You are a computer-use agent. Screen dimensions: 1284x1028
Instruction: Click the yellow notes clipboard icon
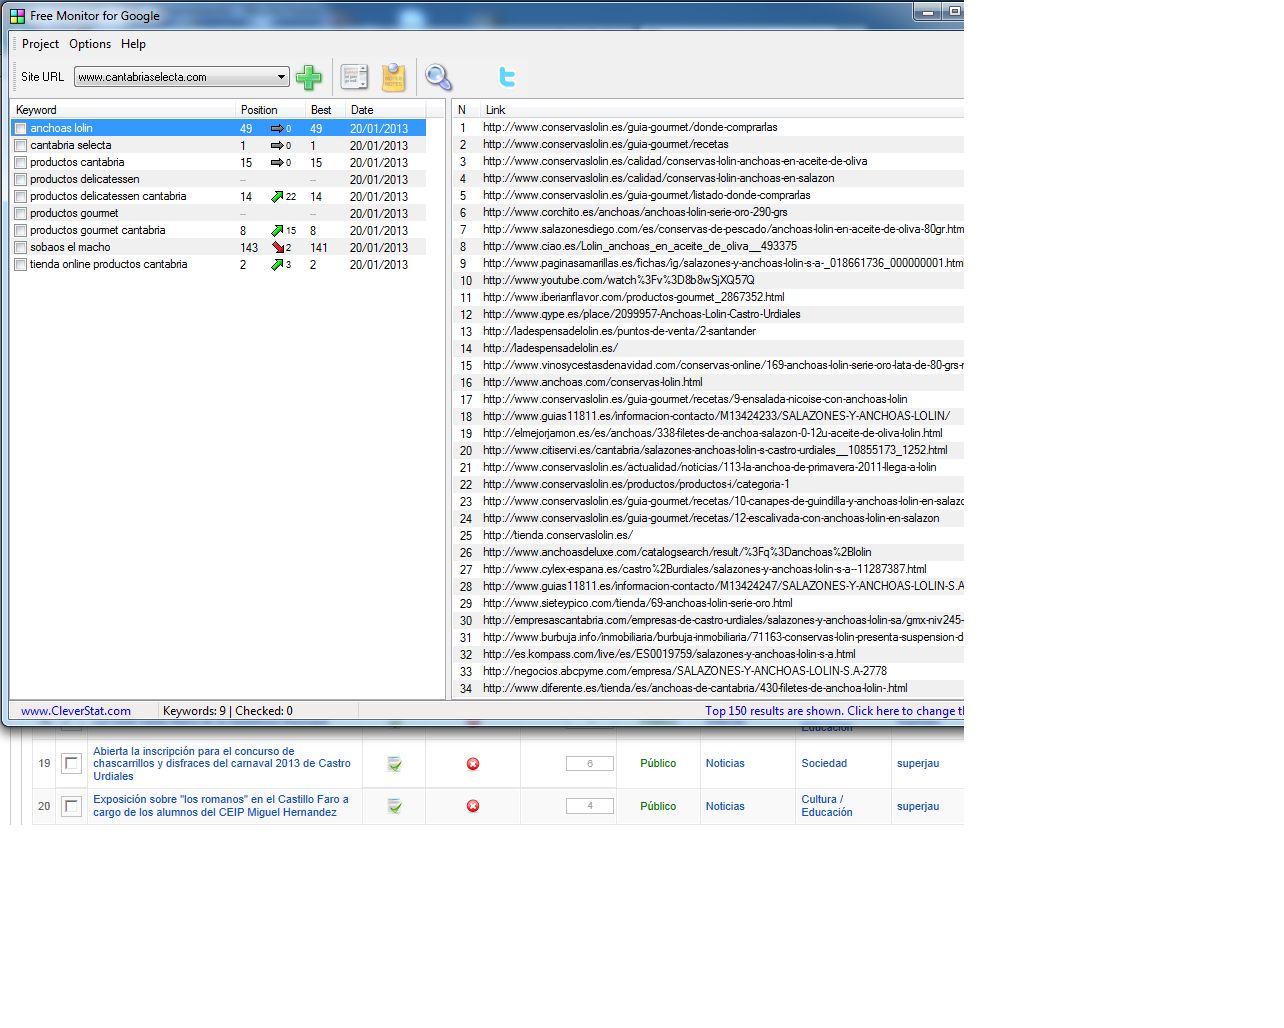pyautogui.click(x=394, y=77)
